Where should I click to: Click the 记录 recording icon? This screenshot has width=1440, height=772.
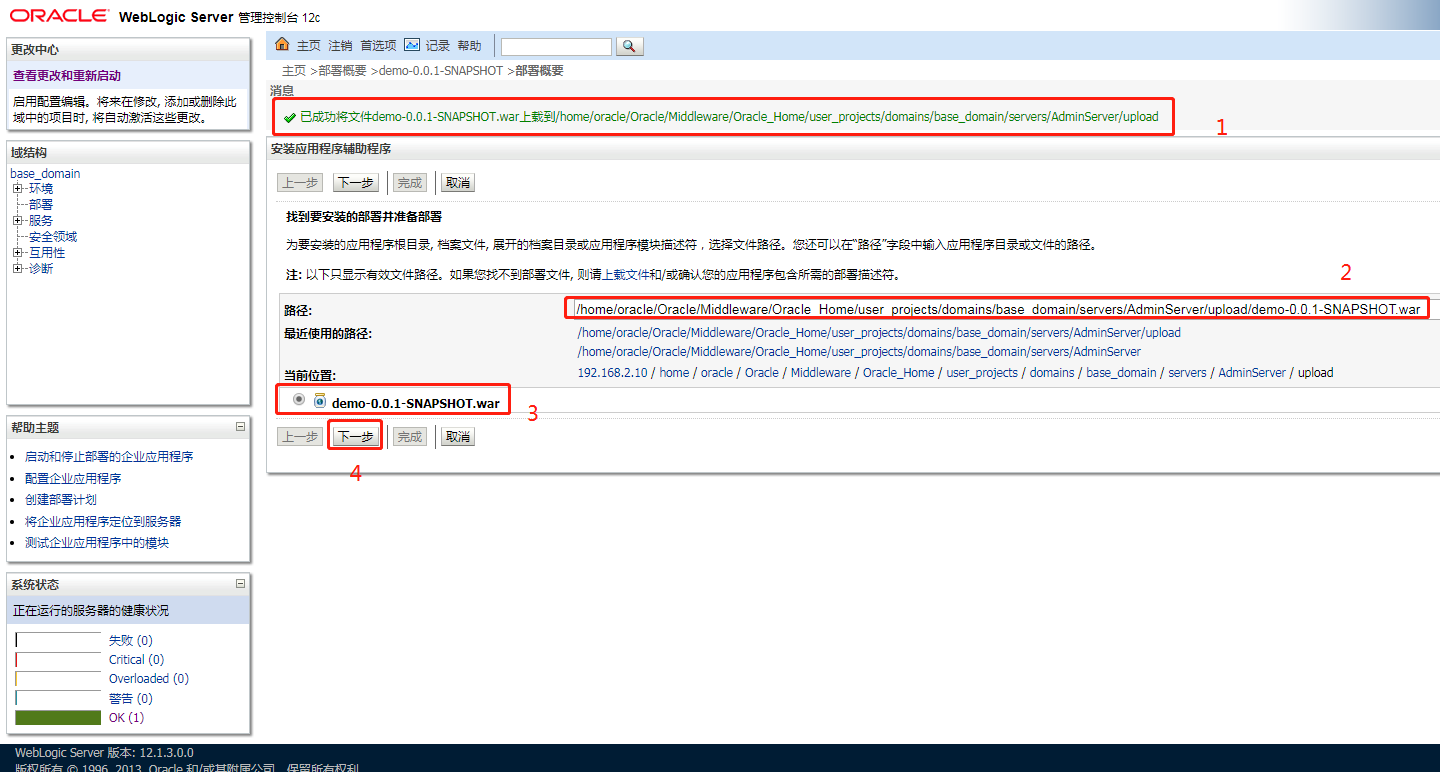pyautogui.click(x=412, y=45)
